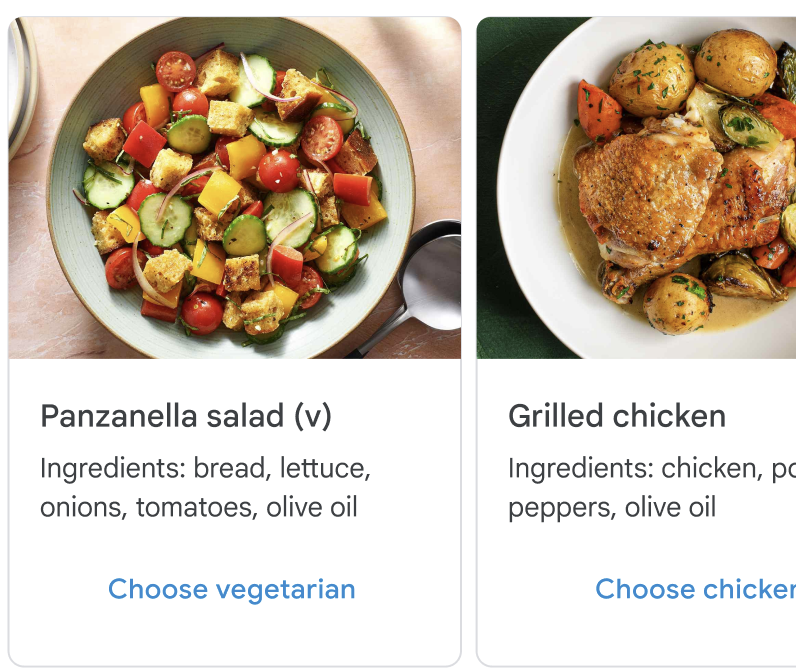
Task: Click "peppers, olive oil" line in chicken card
Action: [612, 507]
